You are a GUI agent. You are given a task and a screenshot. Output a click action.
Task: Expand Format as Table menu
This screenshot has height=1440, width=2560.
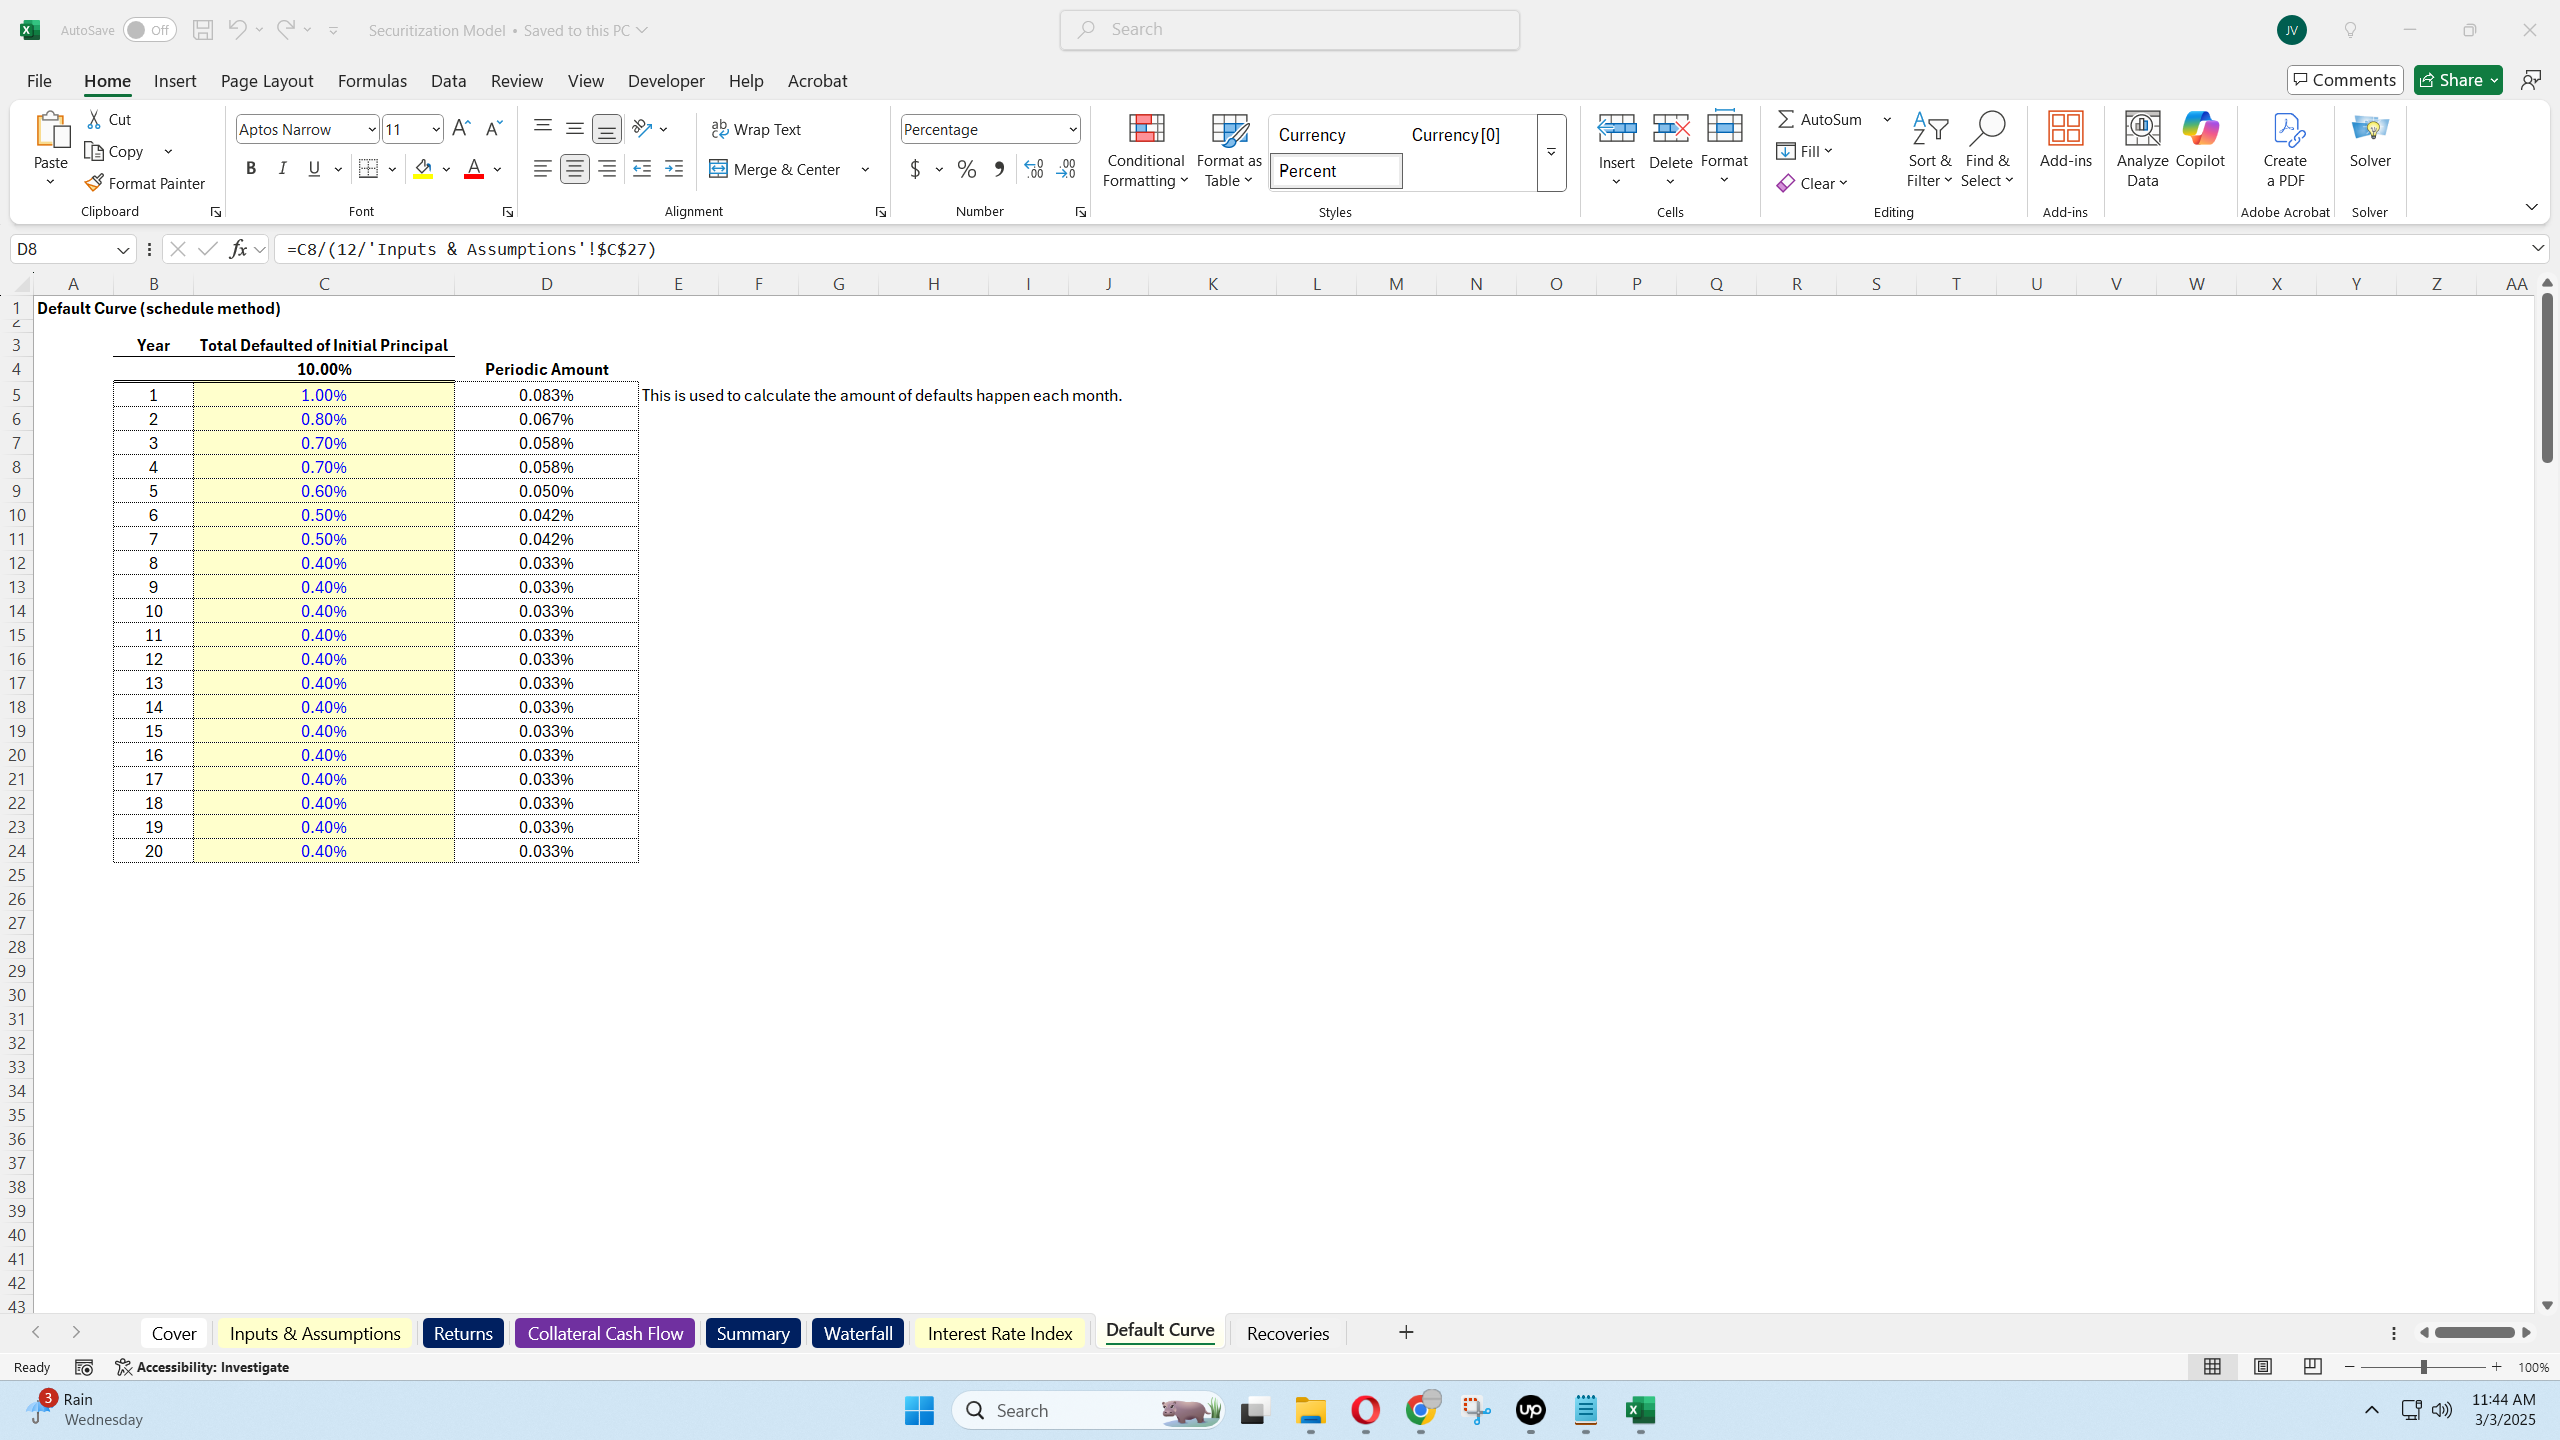click(1229, 150)
